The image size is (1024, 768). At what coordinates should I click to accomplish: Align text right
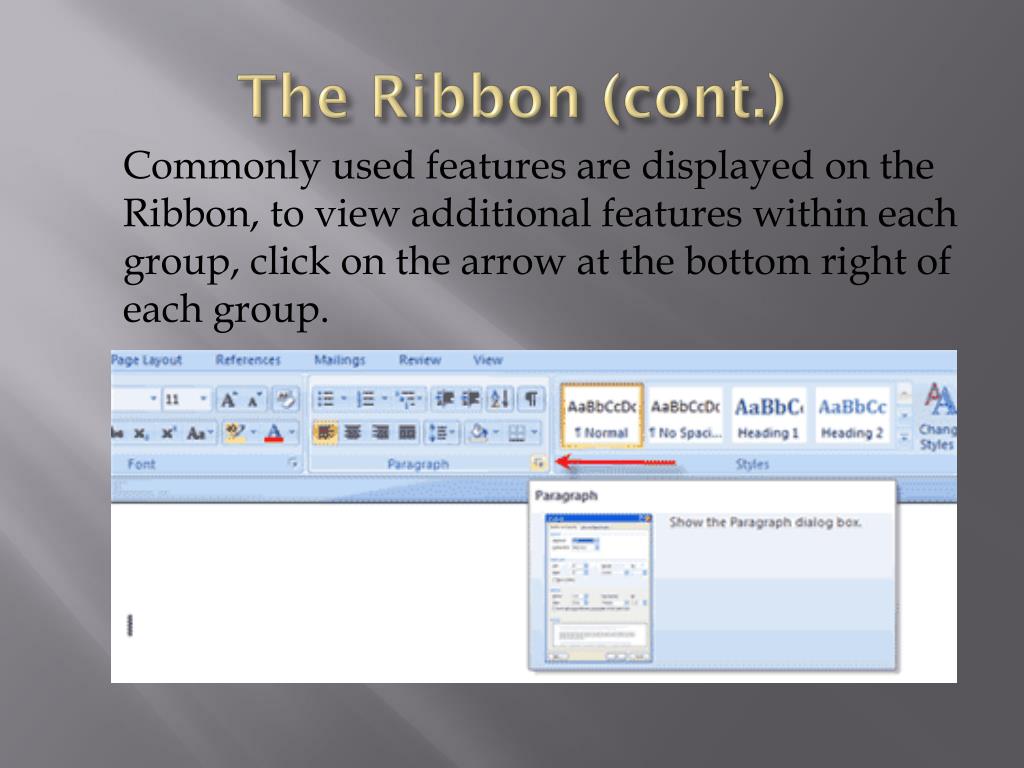point(380,432)
